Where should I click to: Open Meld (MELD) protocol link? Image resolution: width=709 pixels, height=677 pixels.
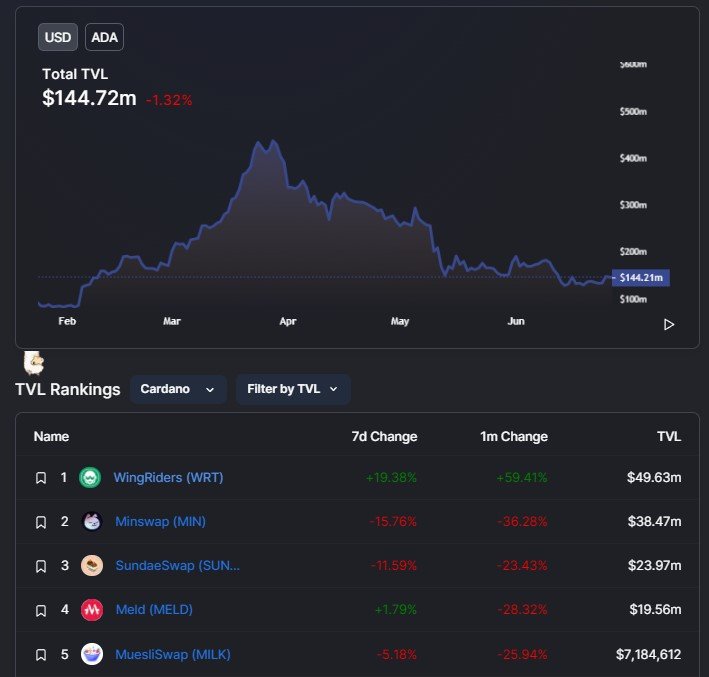[154, 610]
